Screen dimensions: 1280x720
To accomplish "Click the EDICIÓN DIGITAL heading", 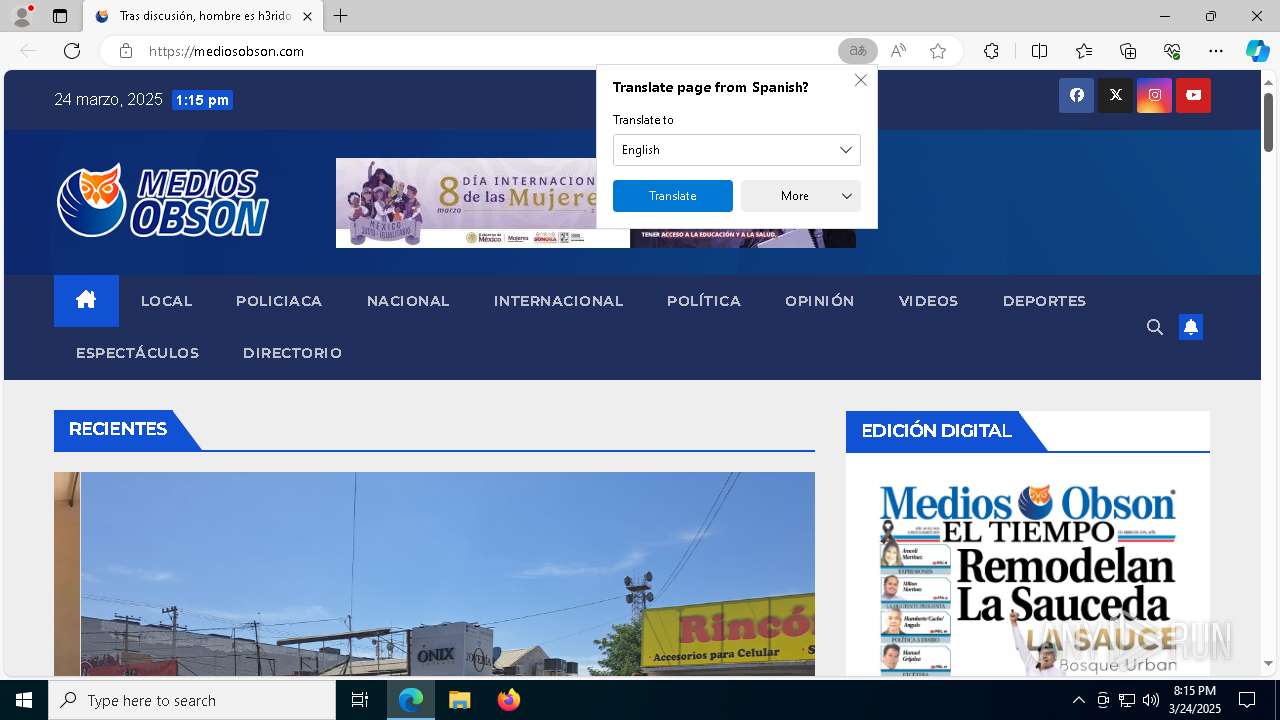I will pos(936,431).
